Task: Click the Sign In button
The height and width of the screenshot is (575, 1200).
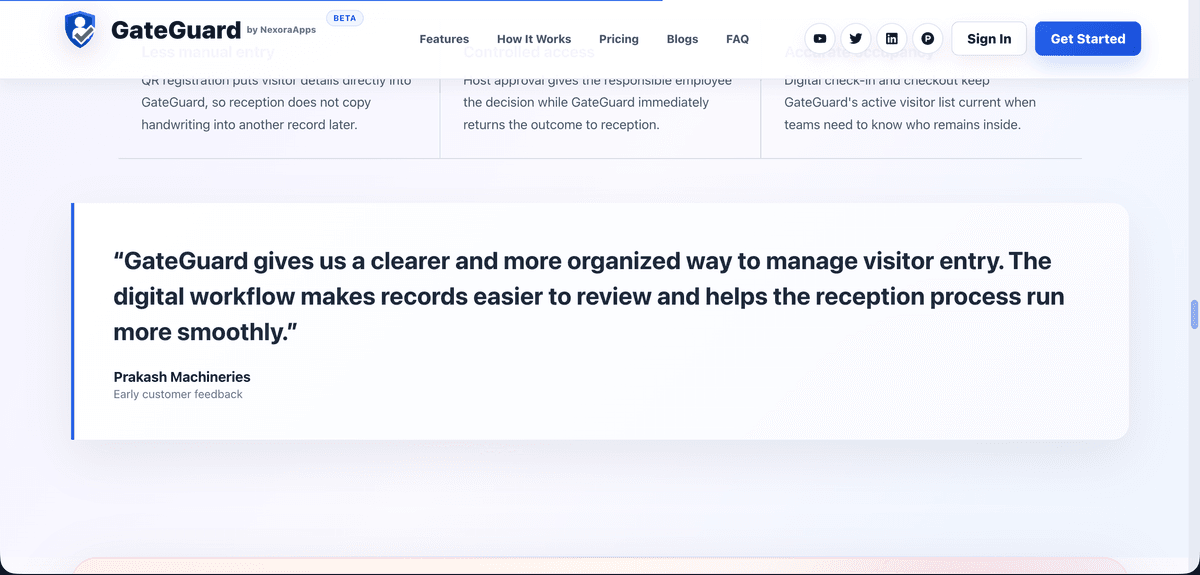Action: pos(989,39)
